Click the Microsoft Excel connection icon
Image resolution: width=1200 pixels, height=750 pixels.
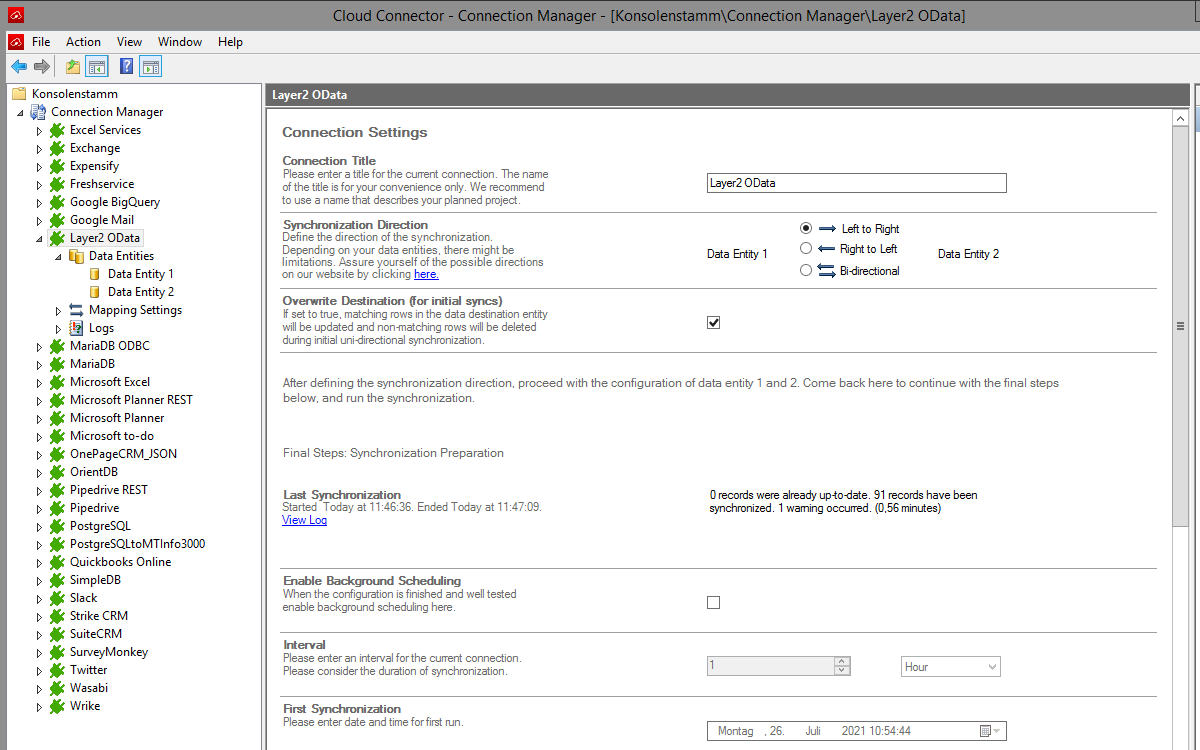pyautogui.click(x=57, y=382)
